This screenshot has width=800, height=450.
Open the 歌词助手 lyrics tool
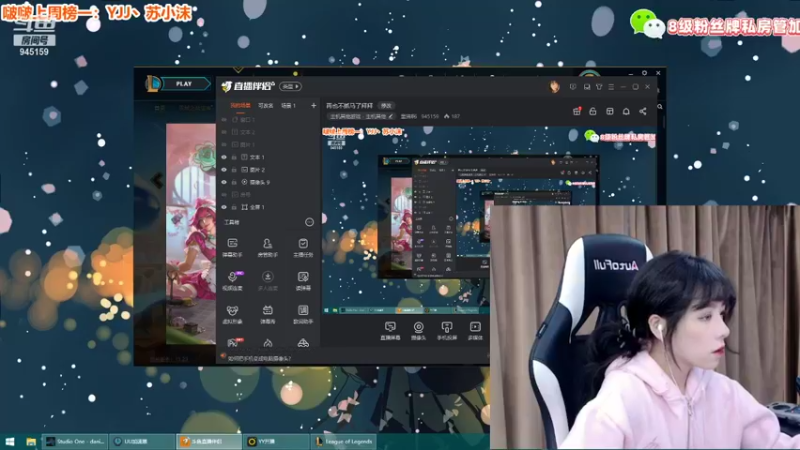pos(303,315)
